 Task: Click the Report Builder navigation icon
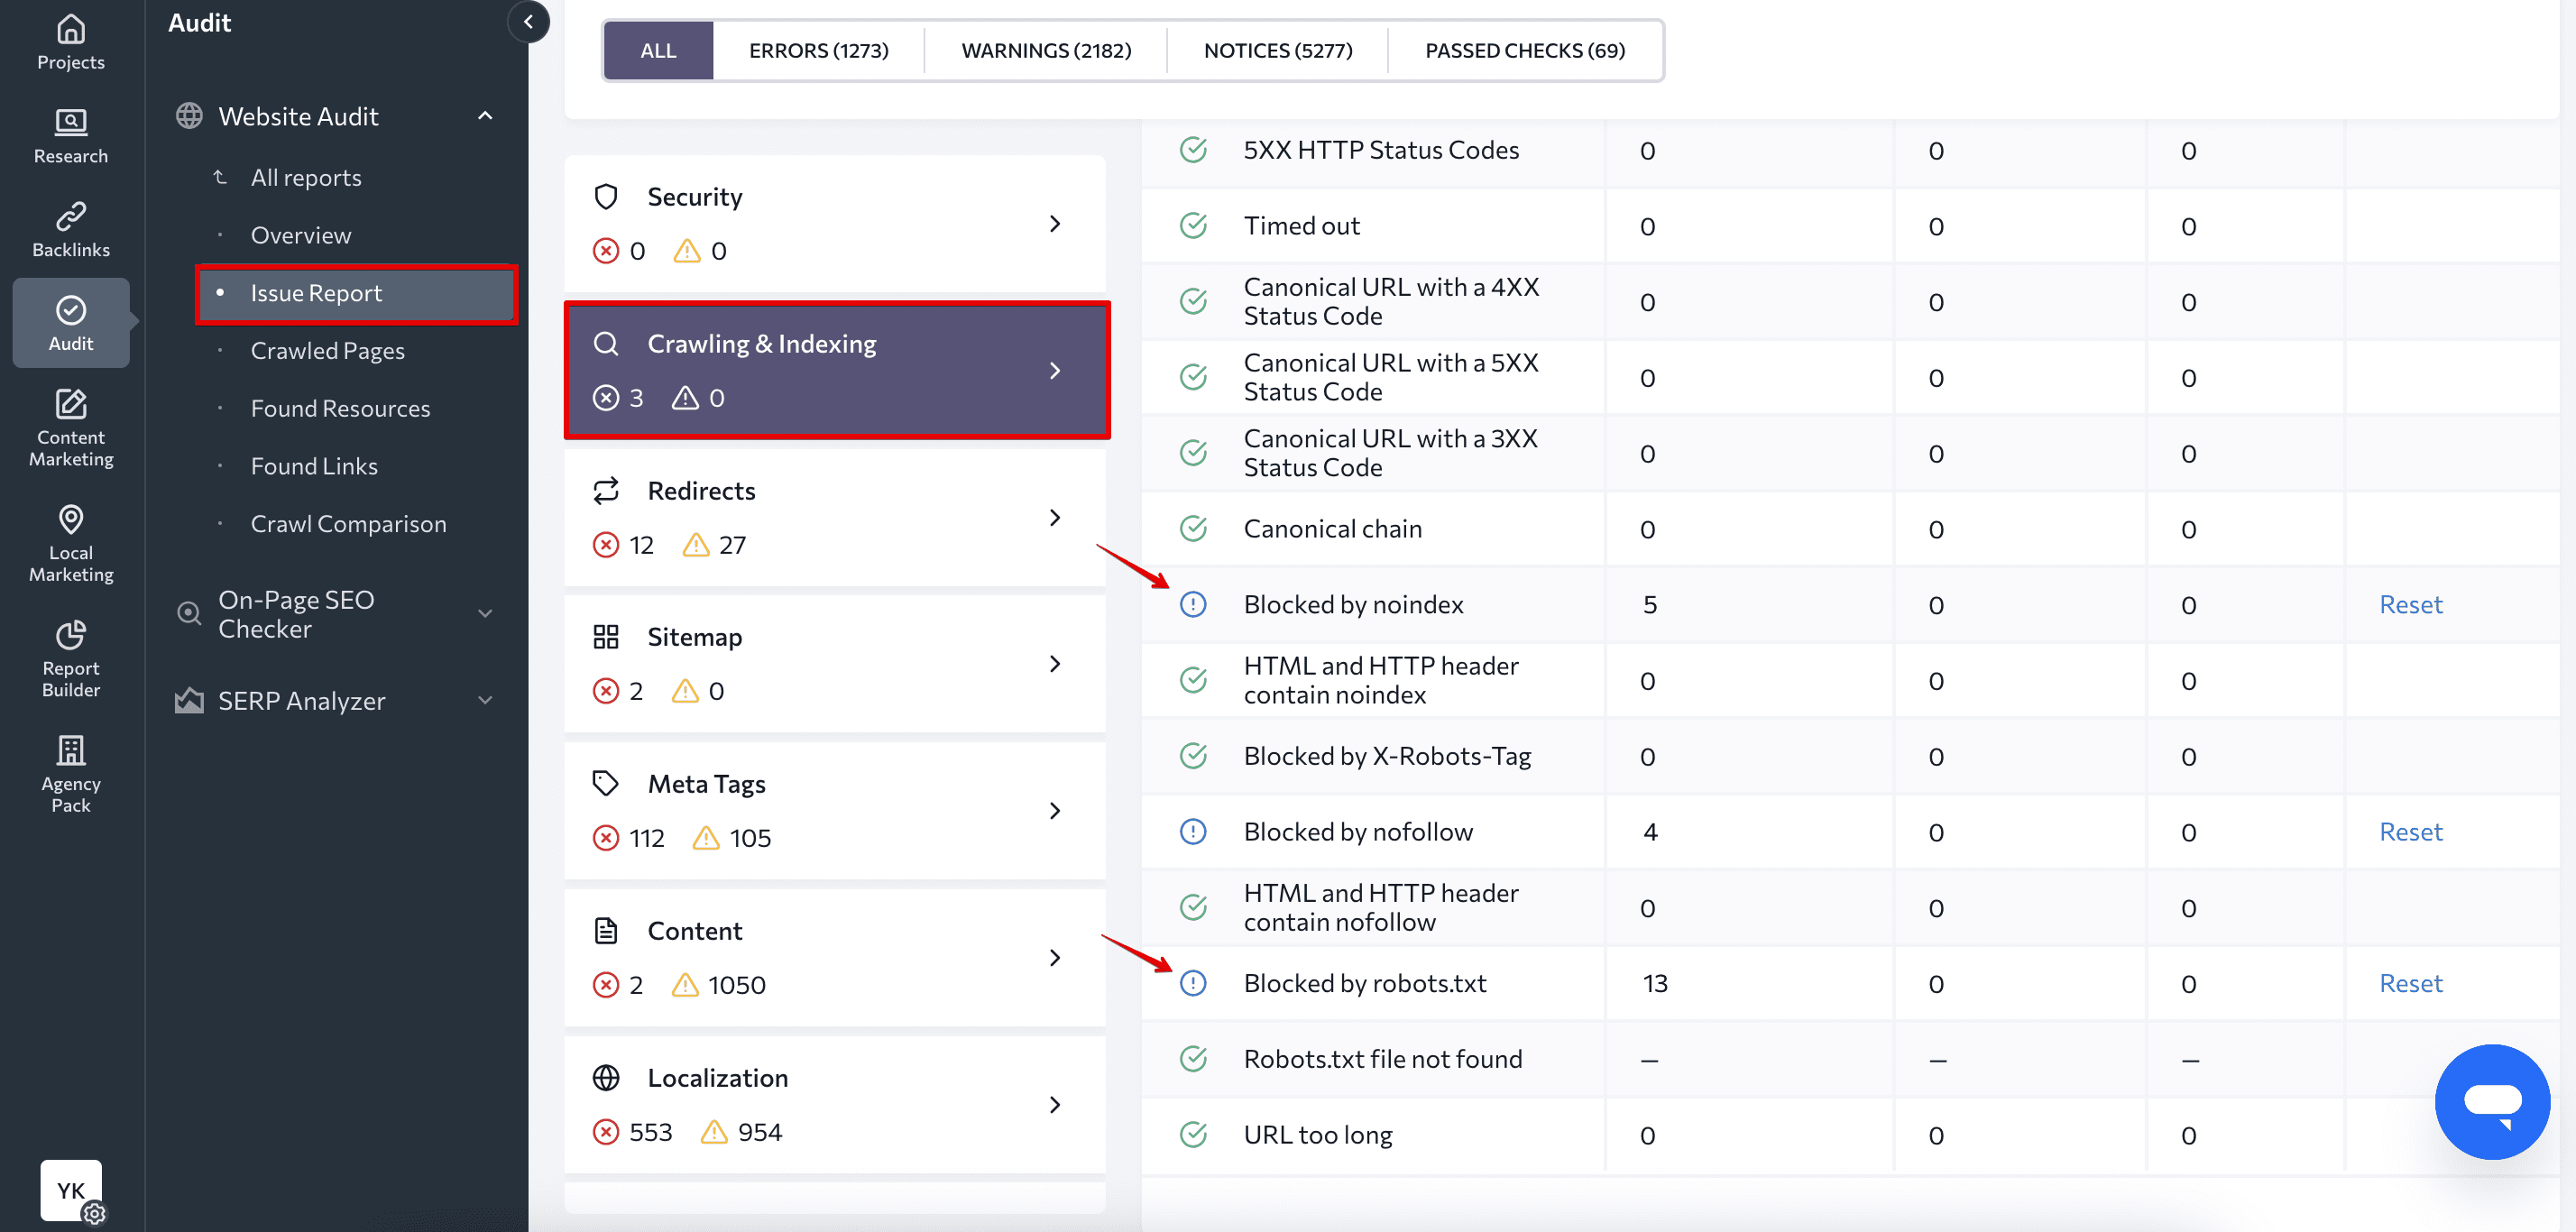coord(70,656)
